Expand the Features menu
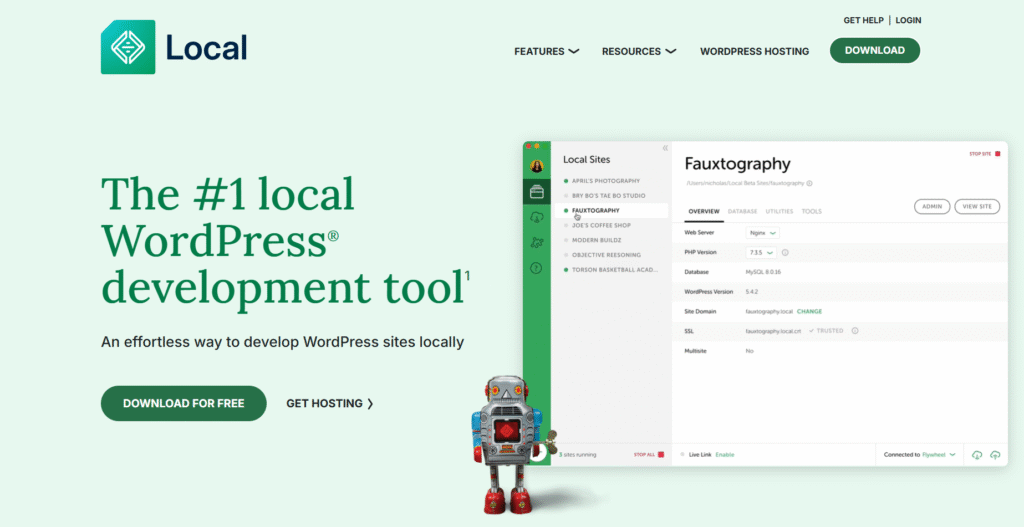The height and width of the screenshot is (527, 1024). [x=547, y=51]
